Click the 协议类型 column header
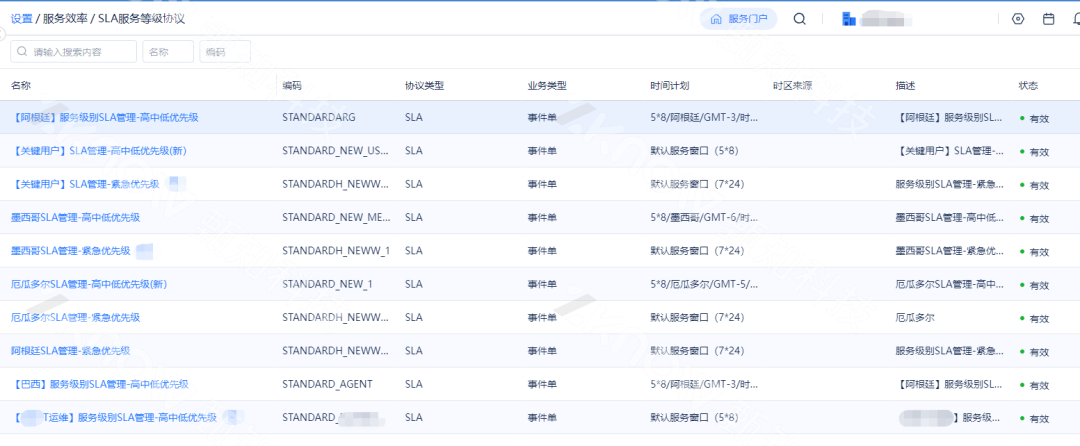 tap(423, 86)
